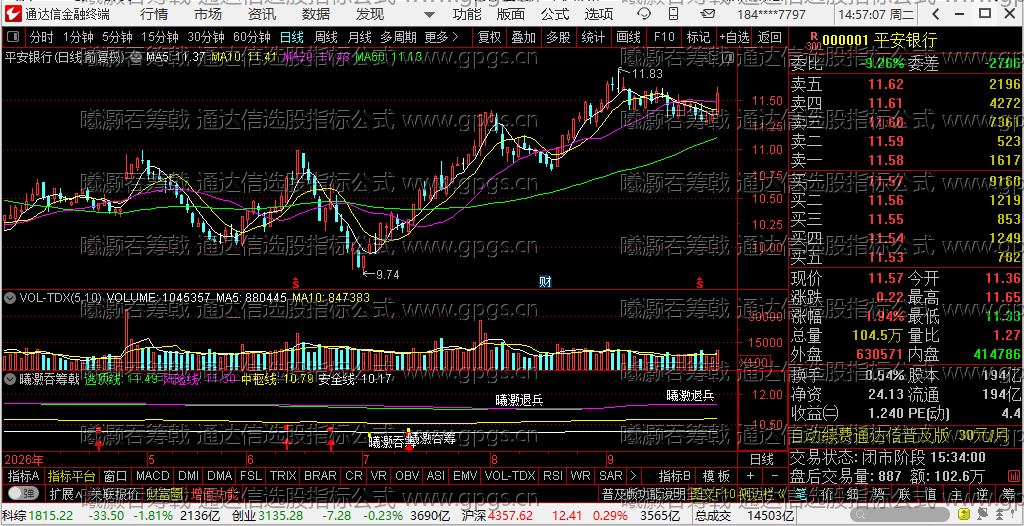Click the blue 财 marker on the chart
Image resolution: width=1024 pixels, height=526 pixels.
pyautogui.click(x=545, y=282)
